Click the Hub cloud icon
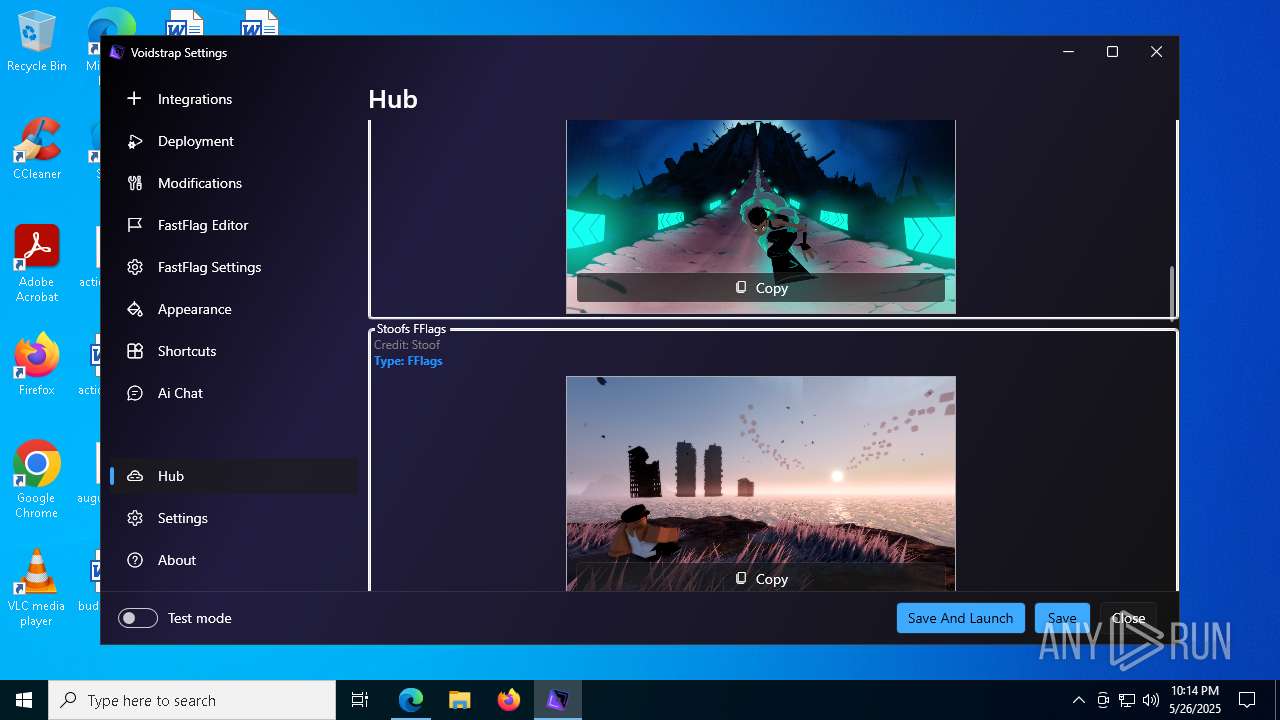The width and height of the screenshot is (1280, 720). [135, 476]
